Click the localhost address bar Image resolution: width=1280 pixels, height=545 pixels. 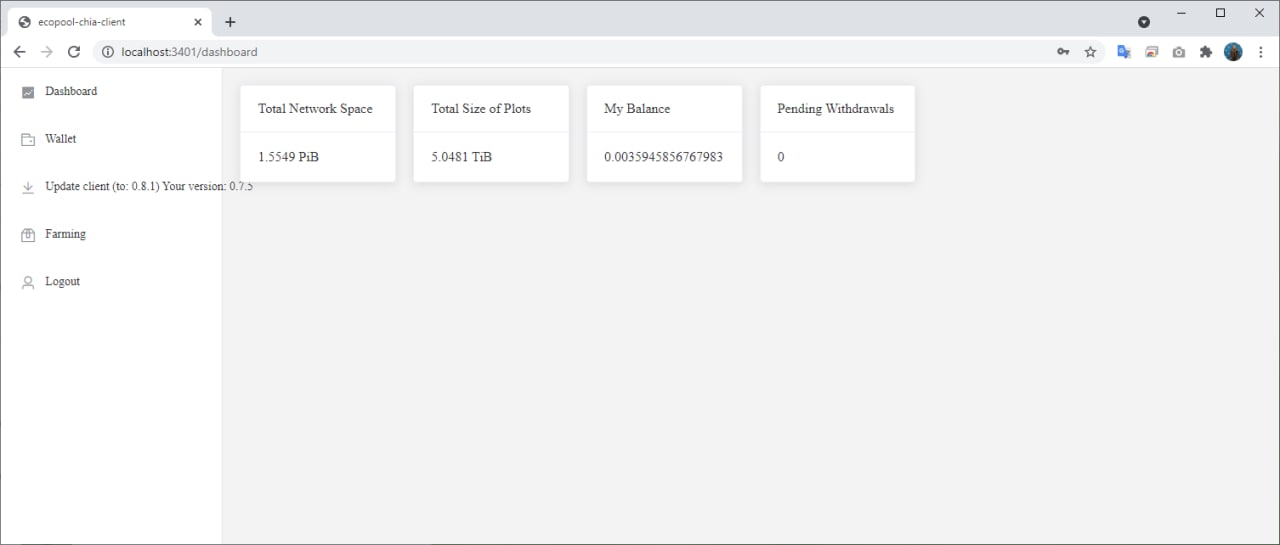pyautogui.click(x=500, y=52)
